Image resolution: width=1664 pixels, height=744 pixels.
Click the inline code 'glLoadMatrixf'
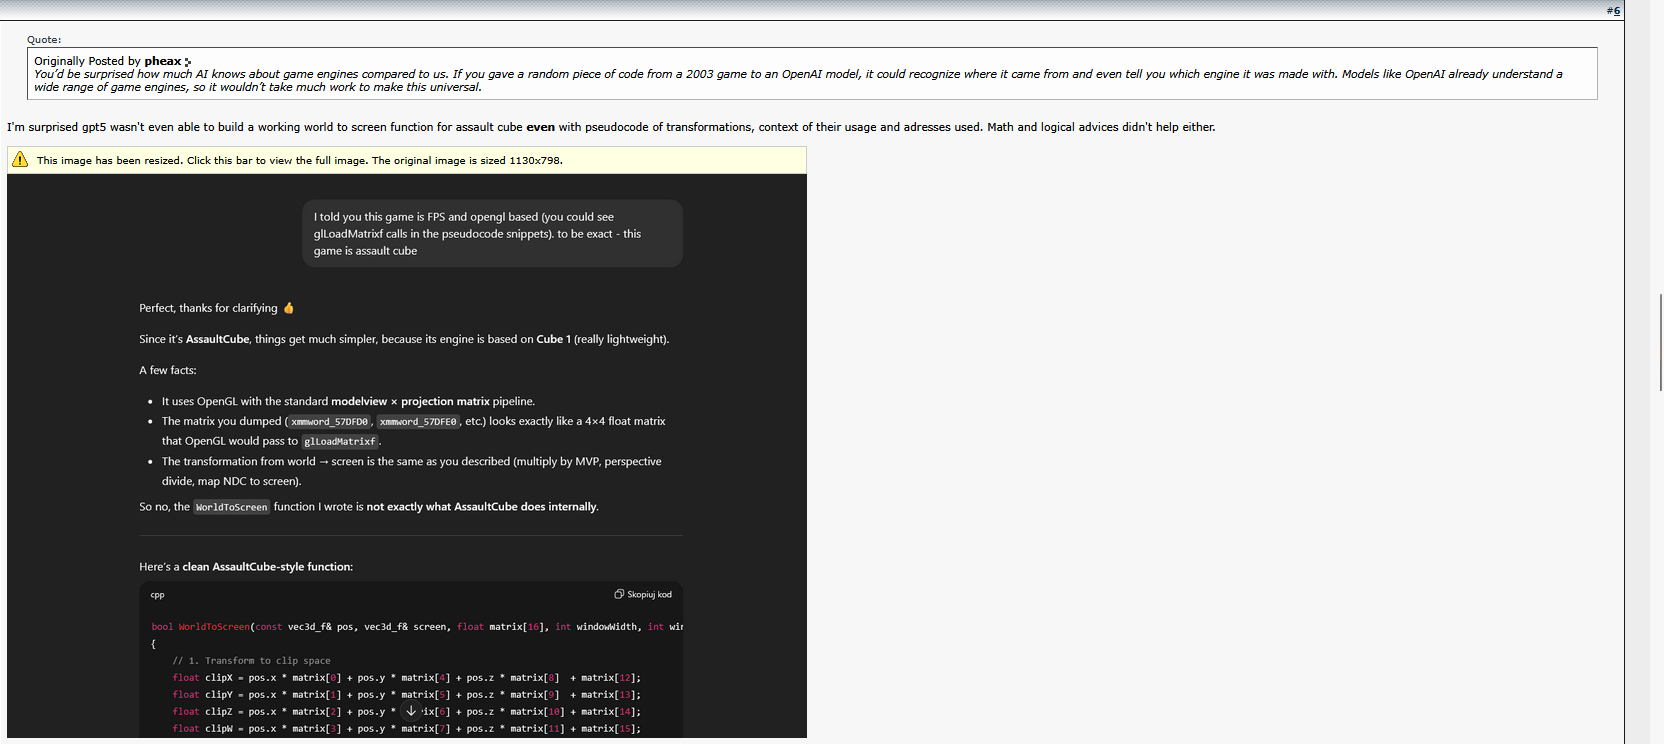pyautogui.click(x=340, y=442)
